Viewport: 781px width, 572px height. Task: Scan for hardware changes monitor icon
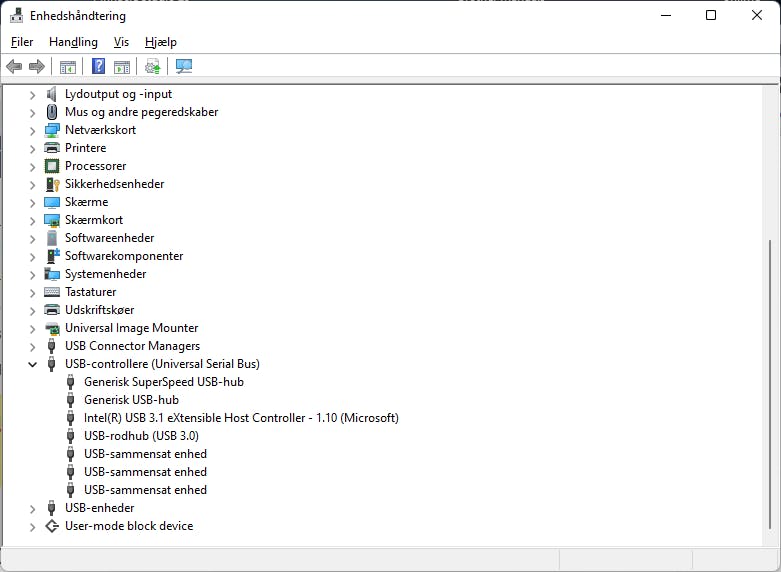[184, 66]
